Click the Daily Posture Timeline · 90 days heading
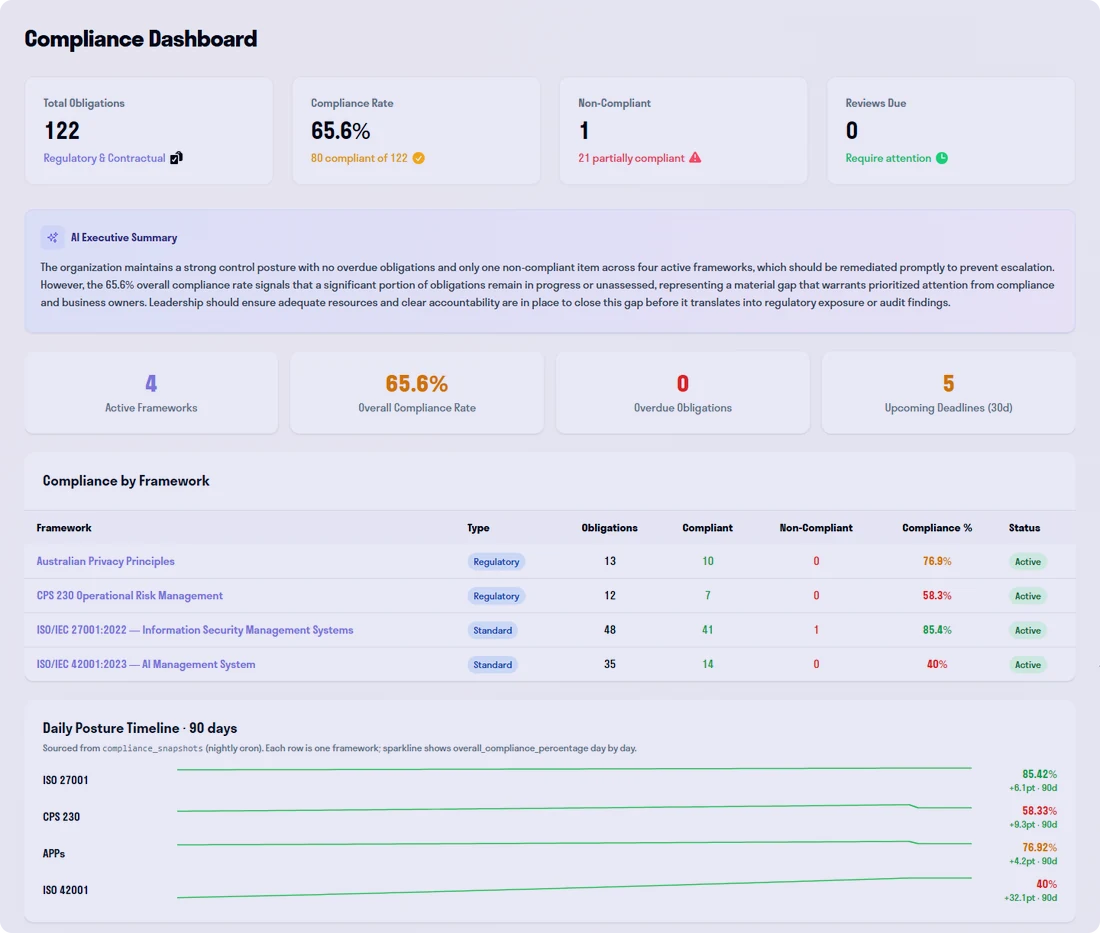The height and width of the screenshot is (933, 1100). pos(140,728)
